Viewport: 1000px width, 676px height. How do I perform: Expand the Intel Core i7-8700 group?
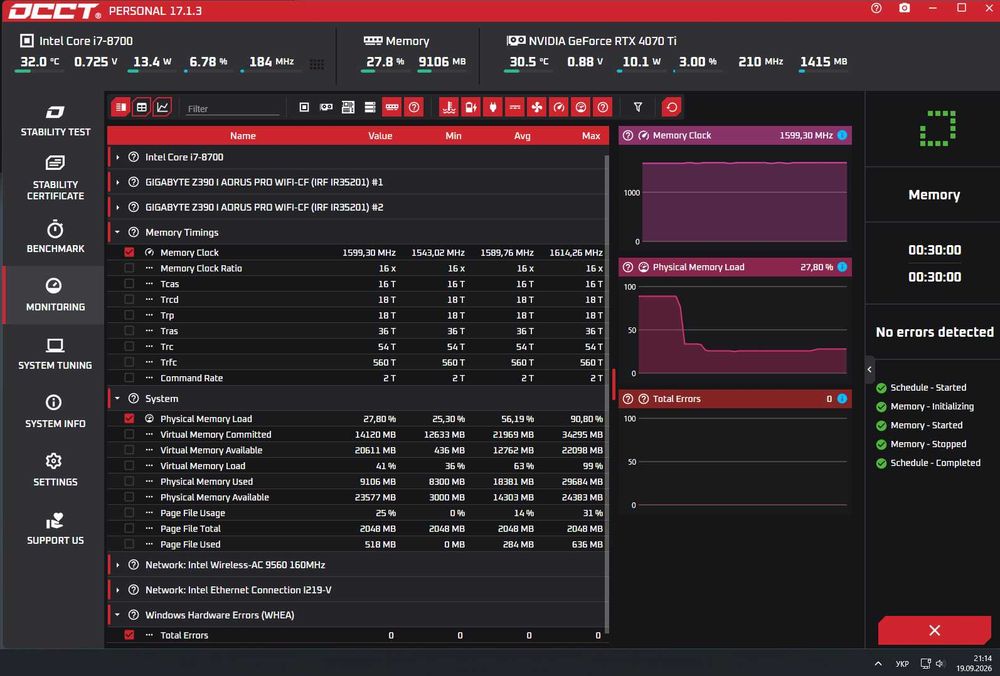tap(117, 157)
